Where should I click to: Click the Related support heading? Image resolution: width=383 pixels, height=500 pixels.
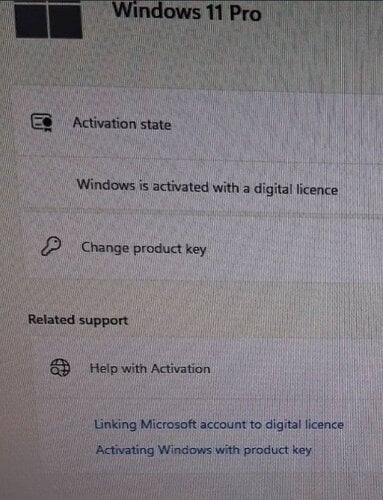point(78,320)
